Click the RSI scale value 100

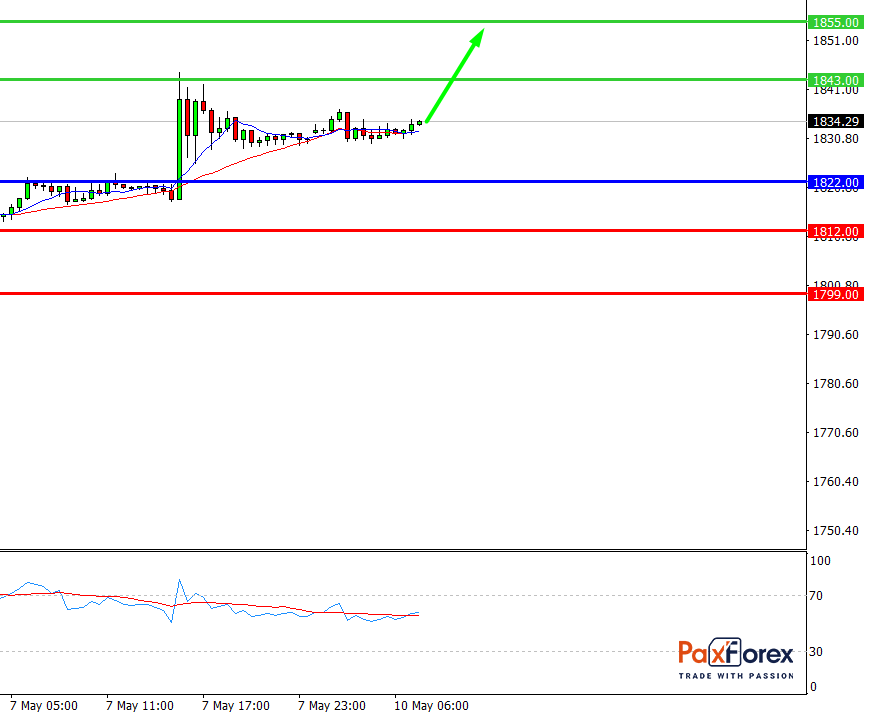coord(821,560)
